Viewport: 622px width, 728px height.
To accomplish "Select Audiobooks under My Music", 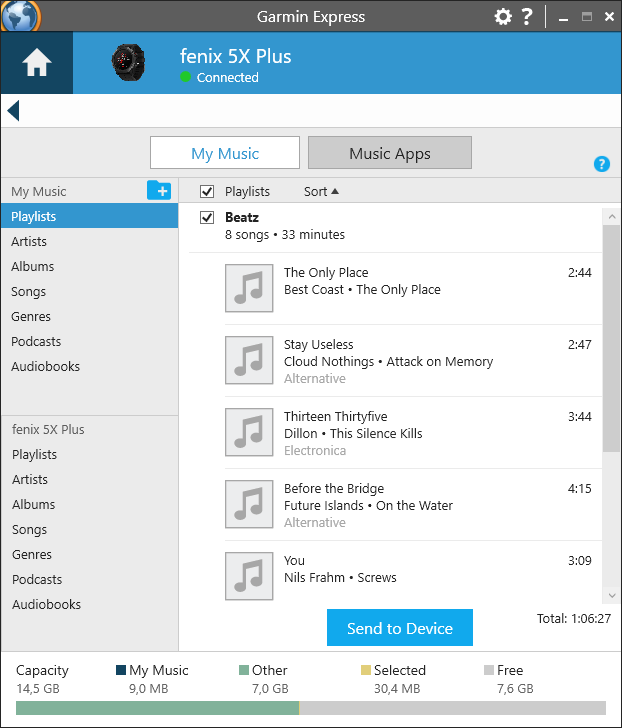I will point(89,367).
